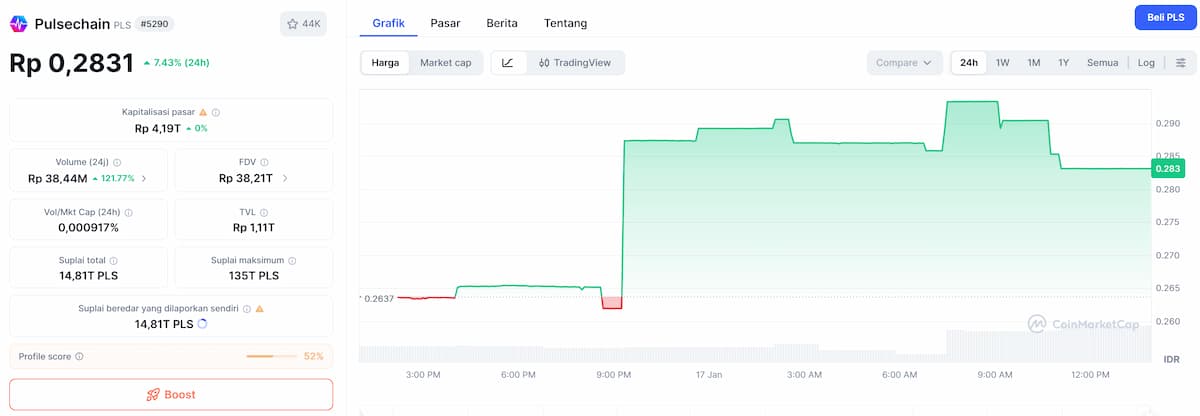This screenshot has height=416, width=1200.
Task: Click the Profile score progress bar
Action: [271, 356]
